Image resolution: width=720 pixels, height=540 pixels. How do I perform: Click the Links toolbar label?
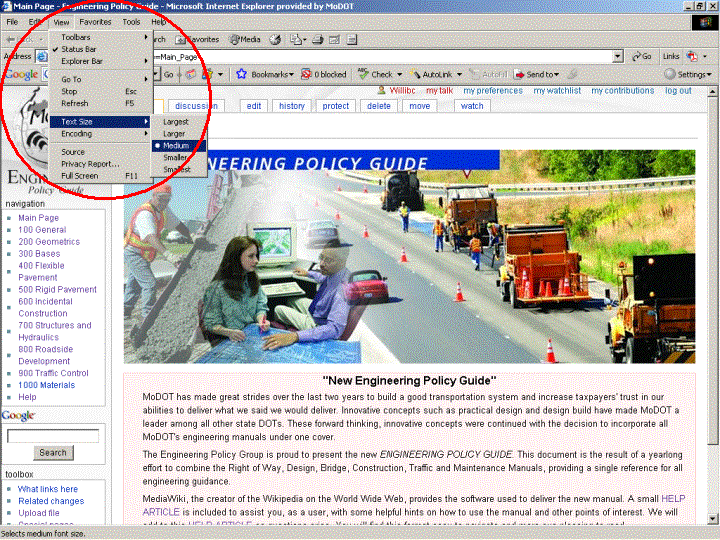(671, 56)
